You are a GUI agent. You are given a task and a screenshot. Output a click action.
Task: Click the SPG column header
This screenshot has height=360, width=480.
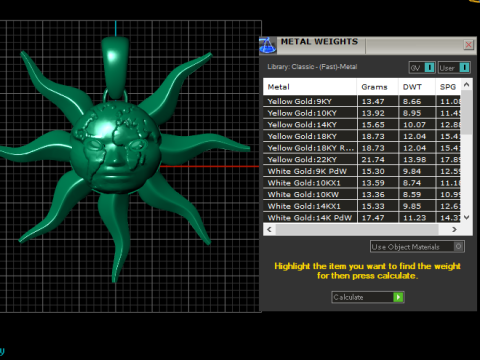448,87
